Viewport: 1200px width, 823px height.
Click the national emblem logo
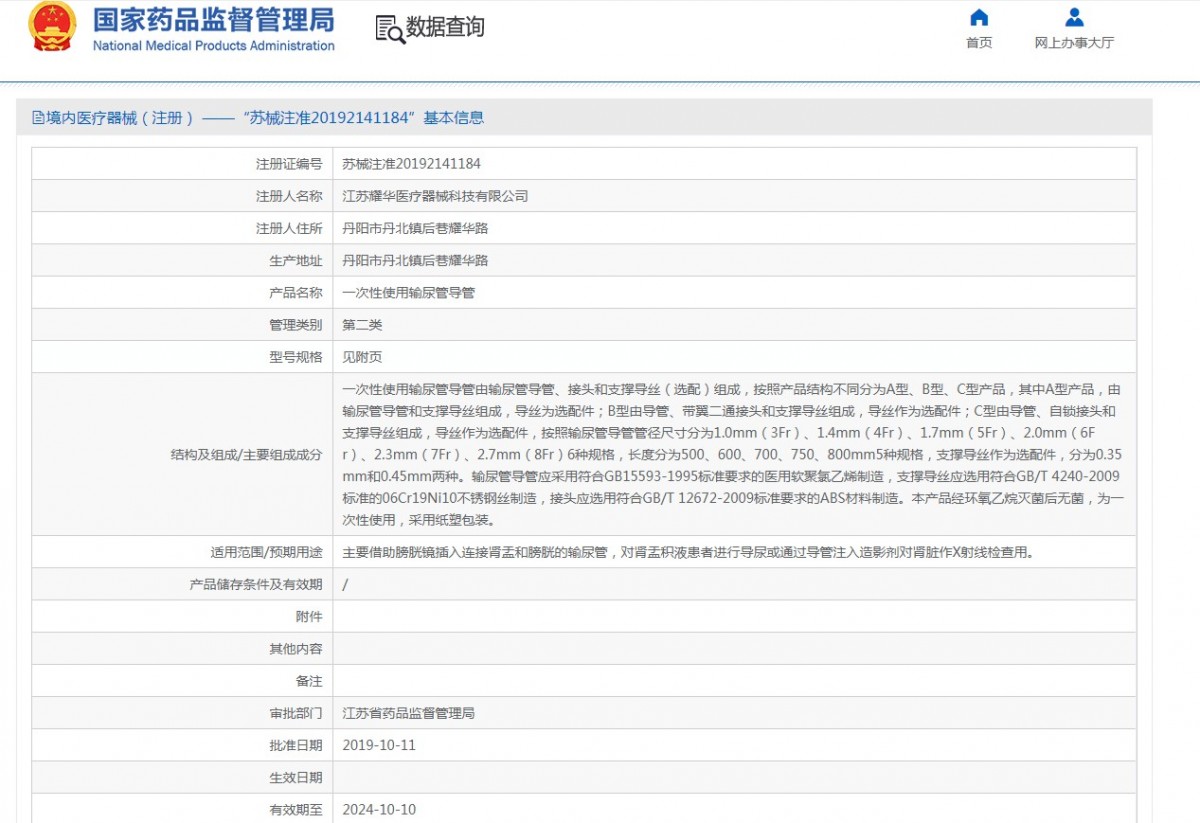(52, 27)
